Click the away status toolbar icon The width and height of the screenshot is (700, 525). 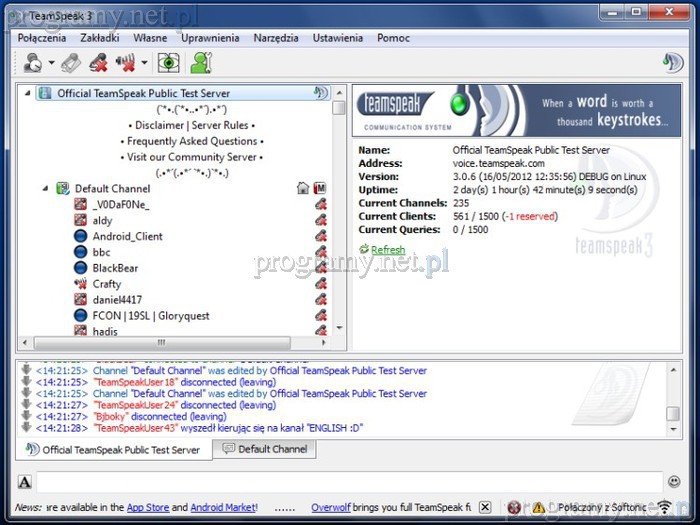[31, 63]
